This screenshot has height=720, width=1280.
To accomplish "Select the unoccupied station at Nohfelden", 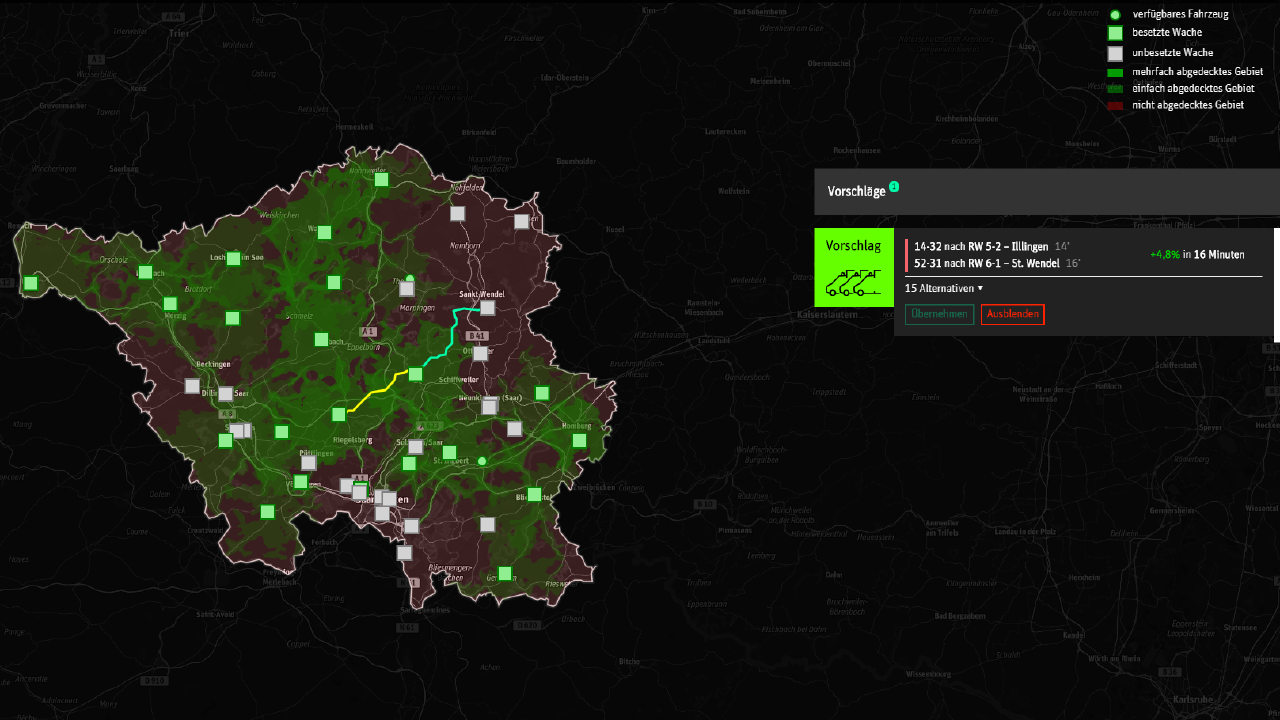I will click(x=458, y=213).
